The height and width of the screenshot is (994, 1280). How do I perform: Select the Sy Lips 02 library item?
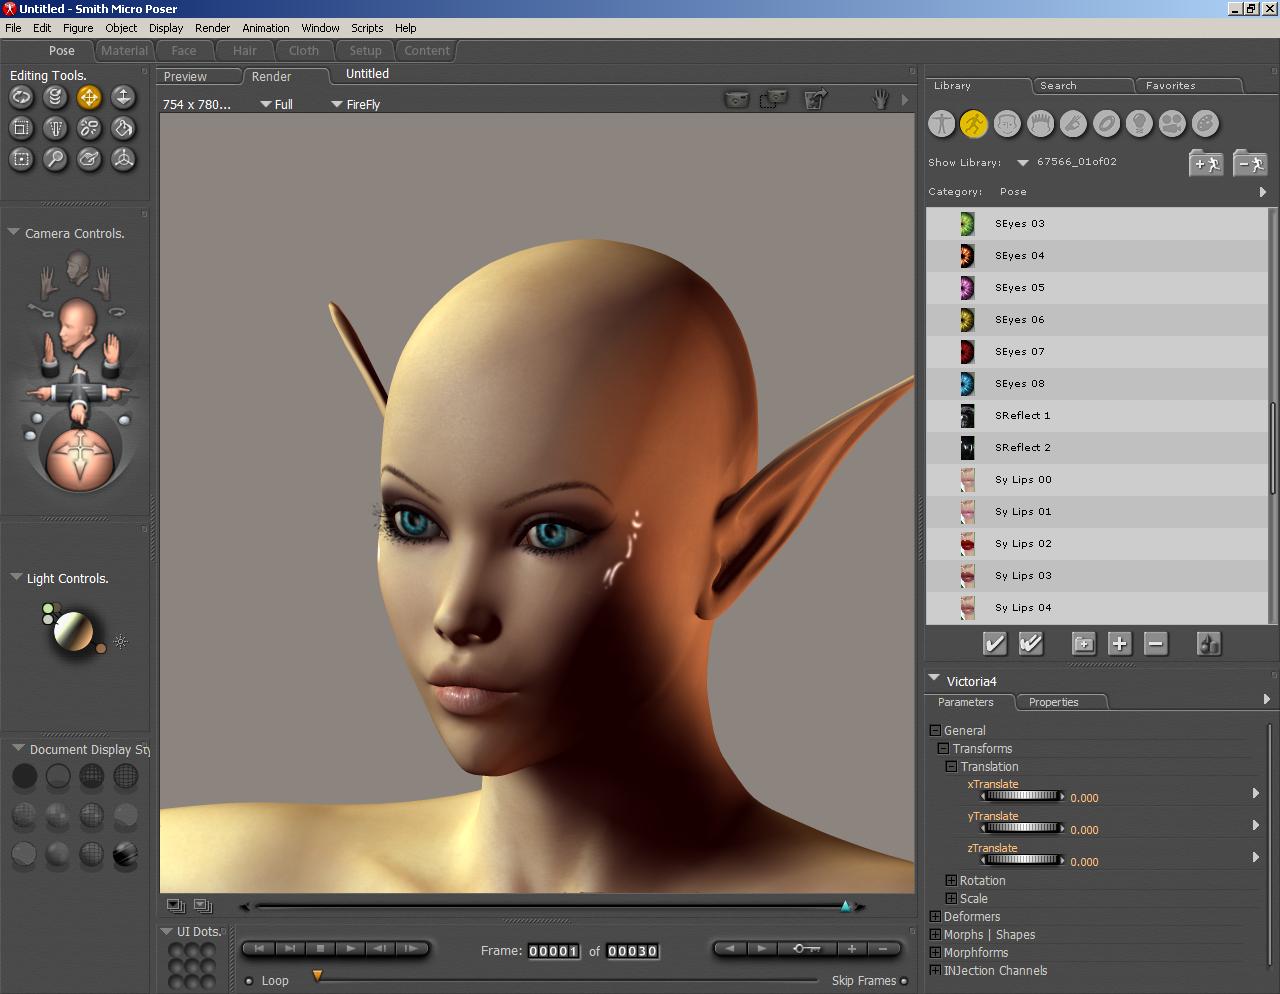1023,544
